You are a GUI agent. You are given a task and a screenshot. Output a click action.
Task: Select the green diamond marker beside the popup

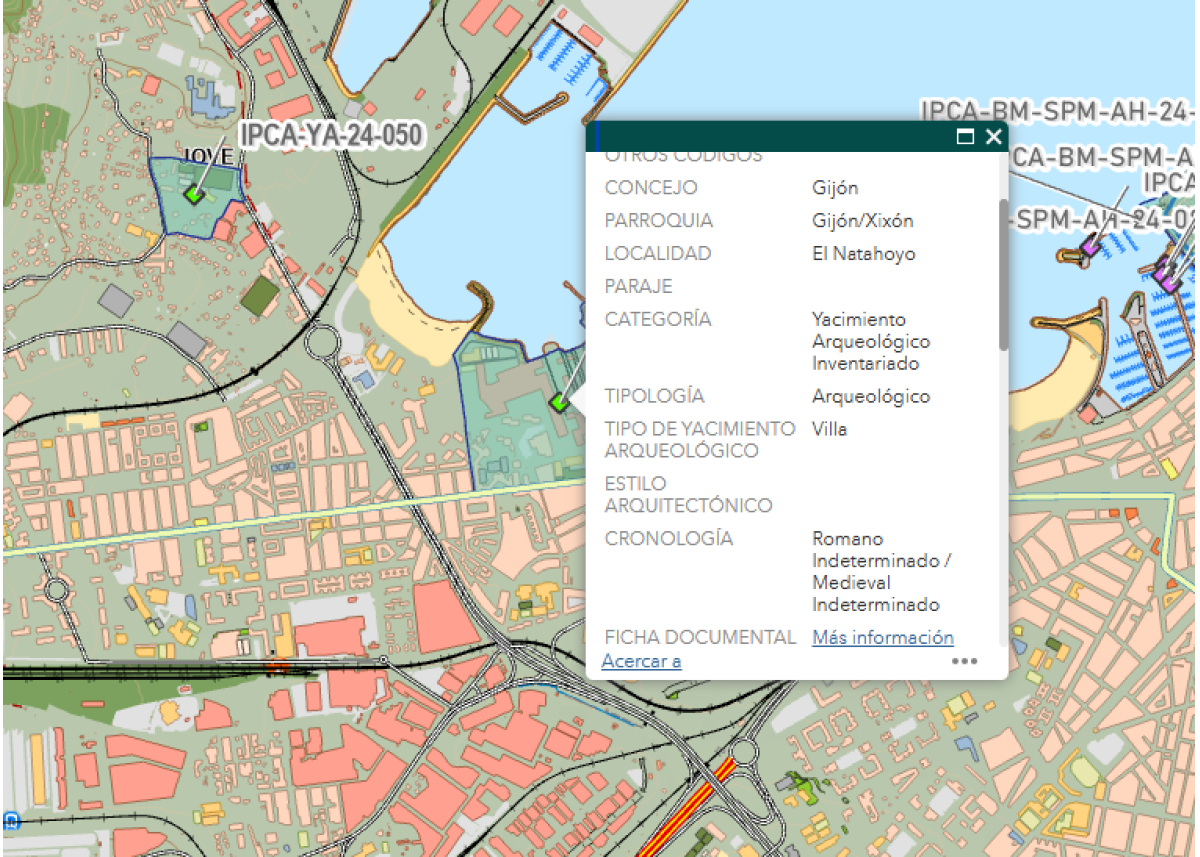click(x=559, y=402)
